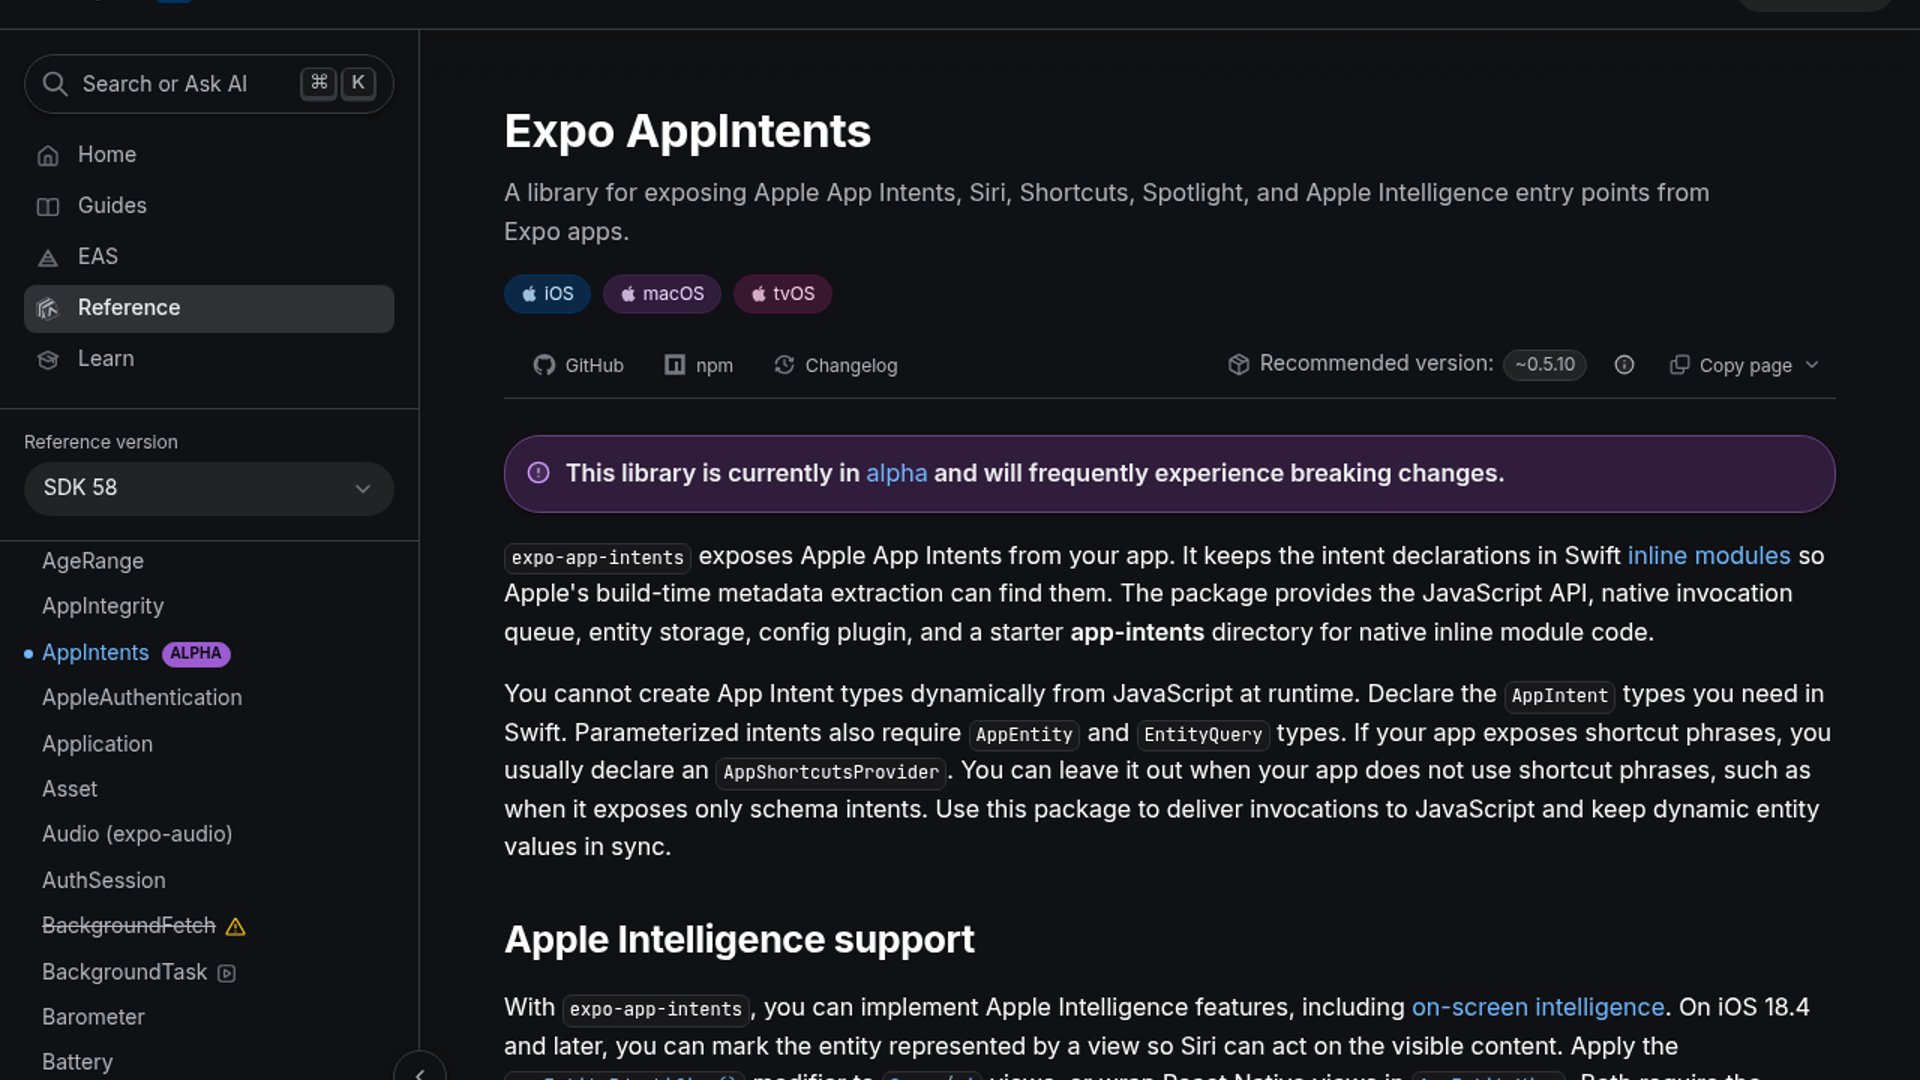Click the ~0.5.10 version badge
The height and width of the screenshot is (1080, 1920).
pyautogui.click(x=1544, y=365)
